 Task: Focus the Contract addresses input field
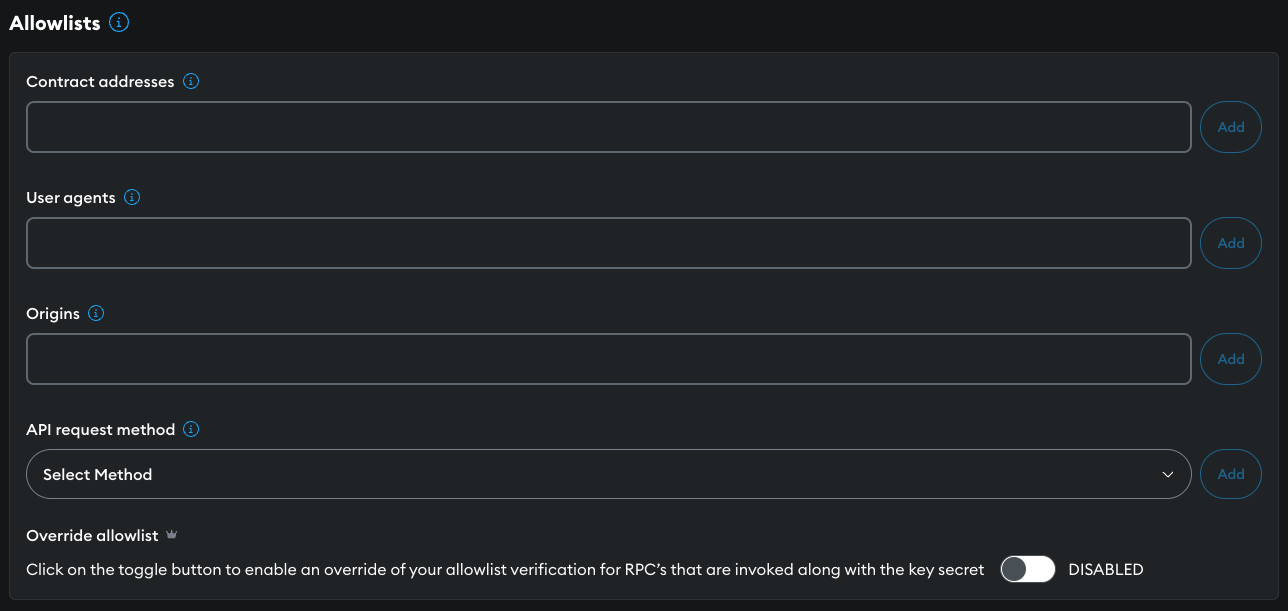click(608, 127)
